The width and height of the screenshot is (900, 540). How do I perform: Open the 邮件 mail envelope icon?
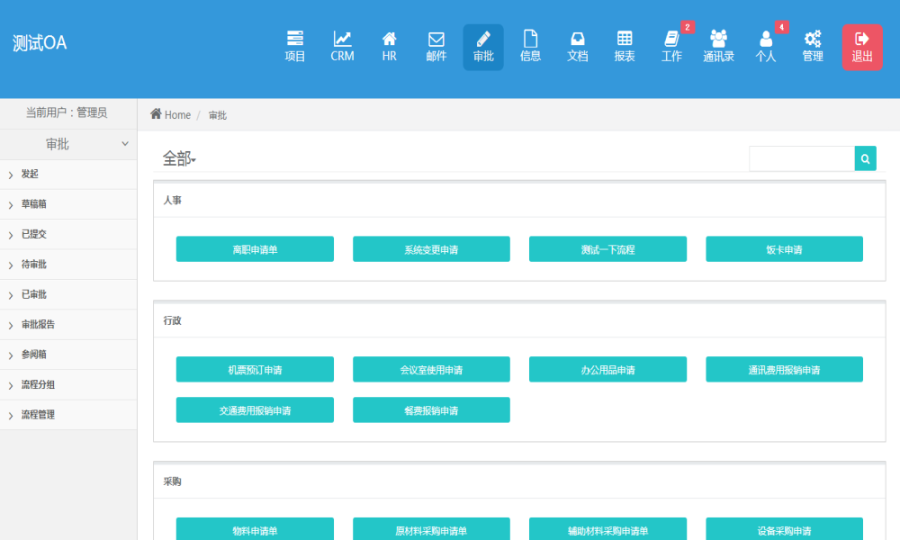[436, 46]
